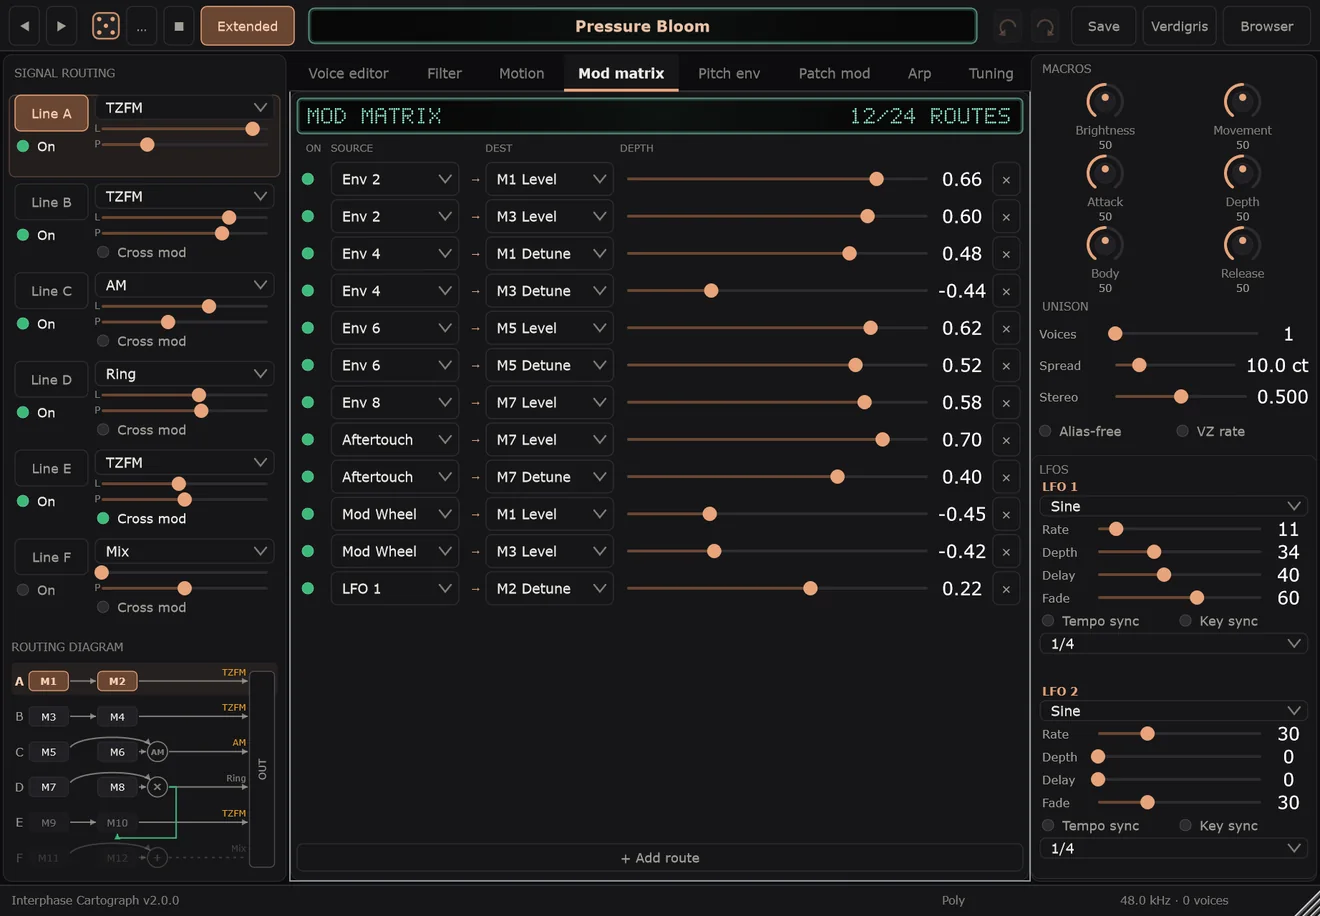Click the next preset arrow

click(61, 26)
